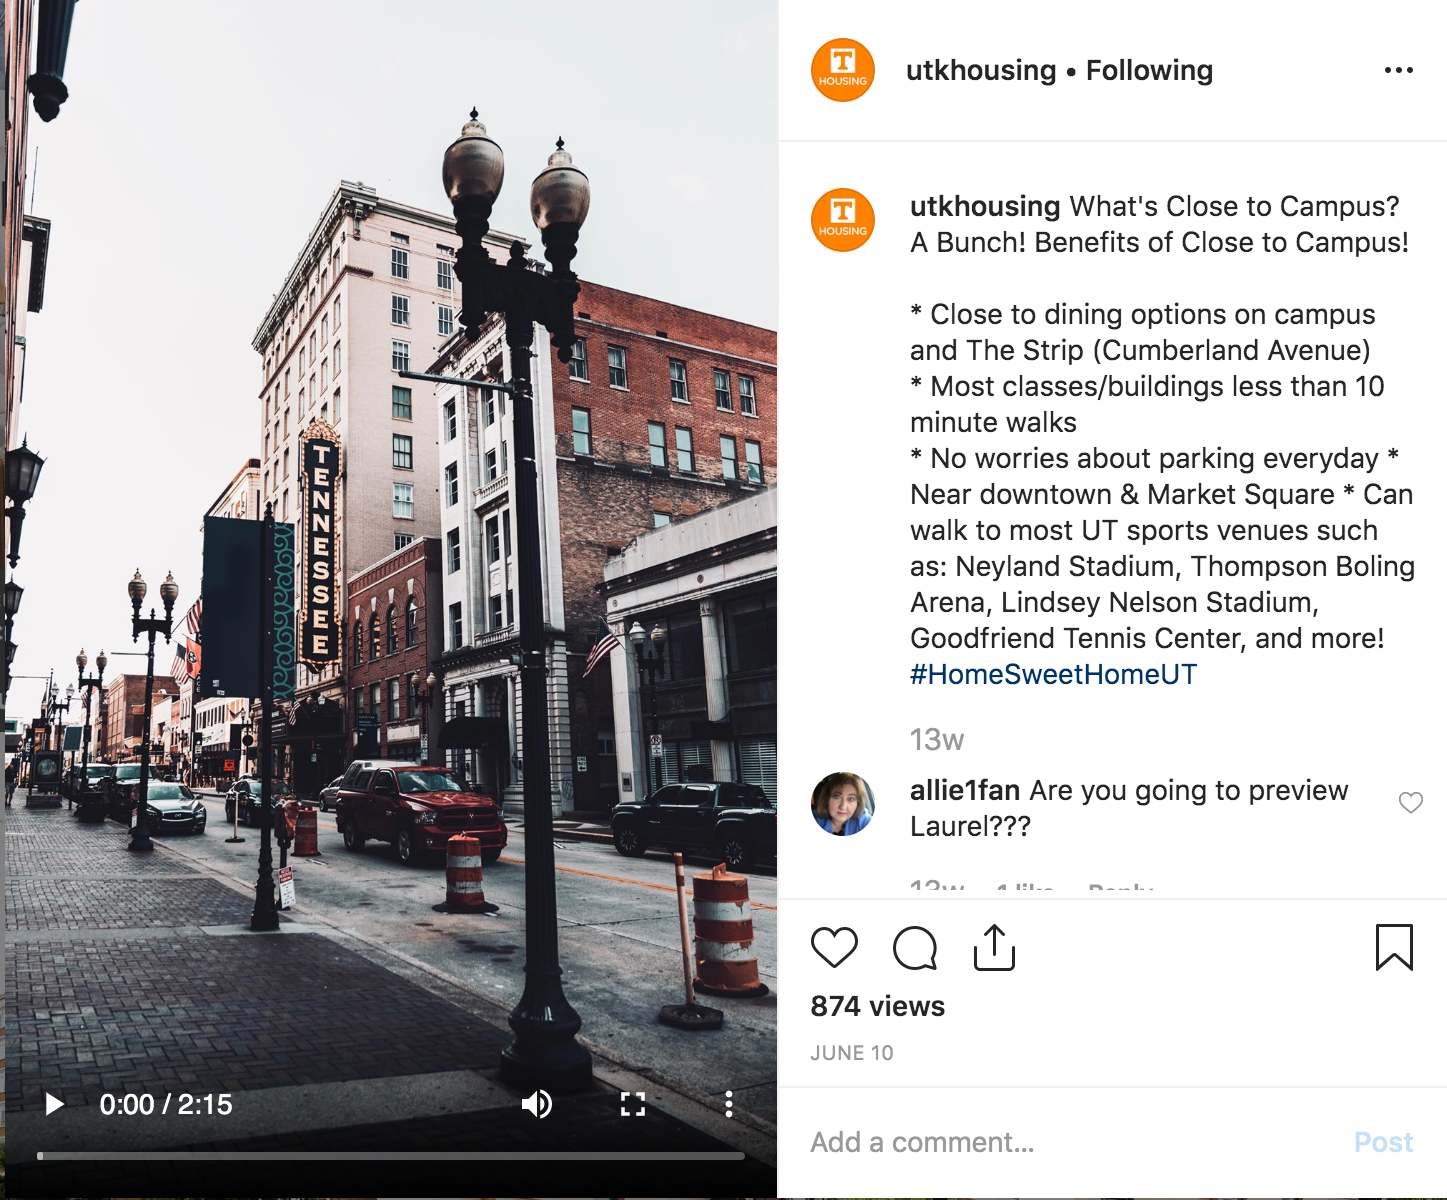Like allie1fan's comment
Image resolution: width=1447 pixels, height=1200 pixels.
[1411, 802]
